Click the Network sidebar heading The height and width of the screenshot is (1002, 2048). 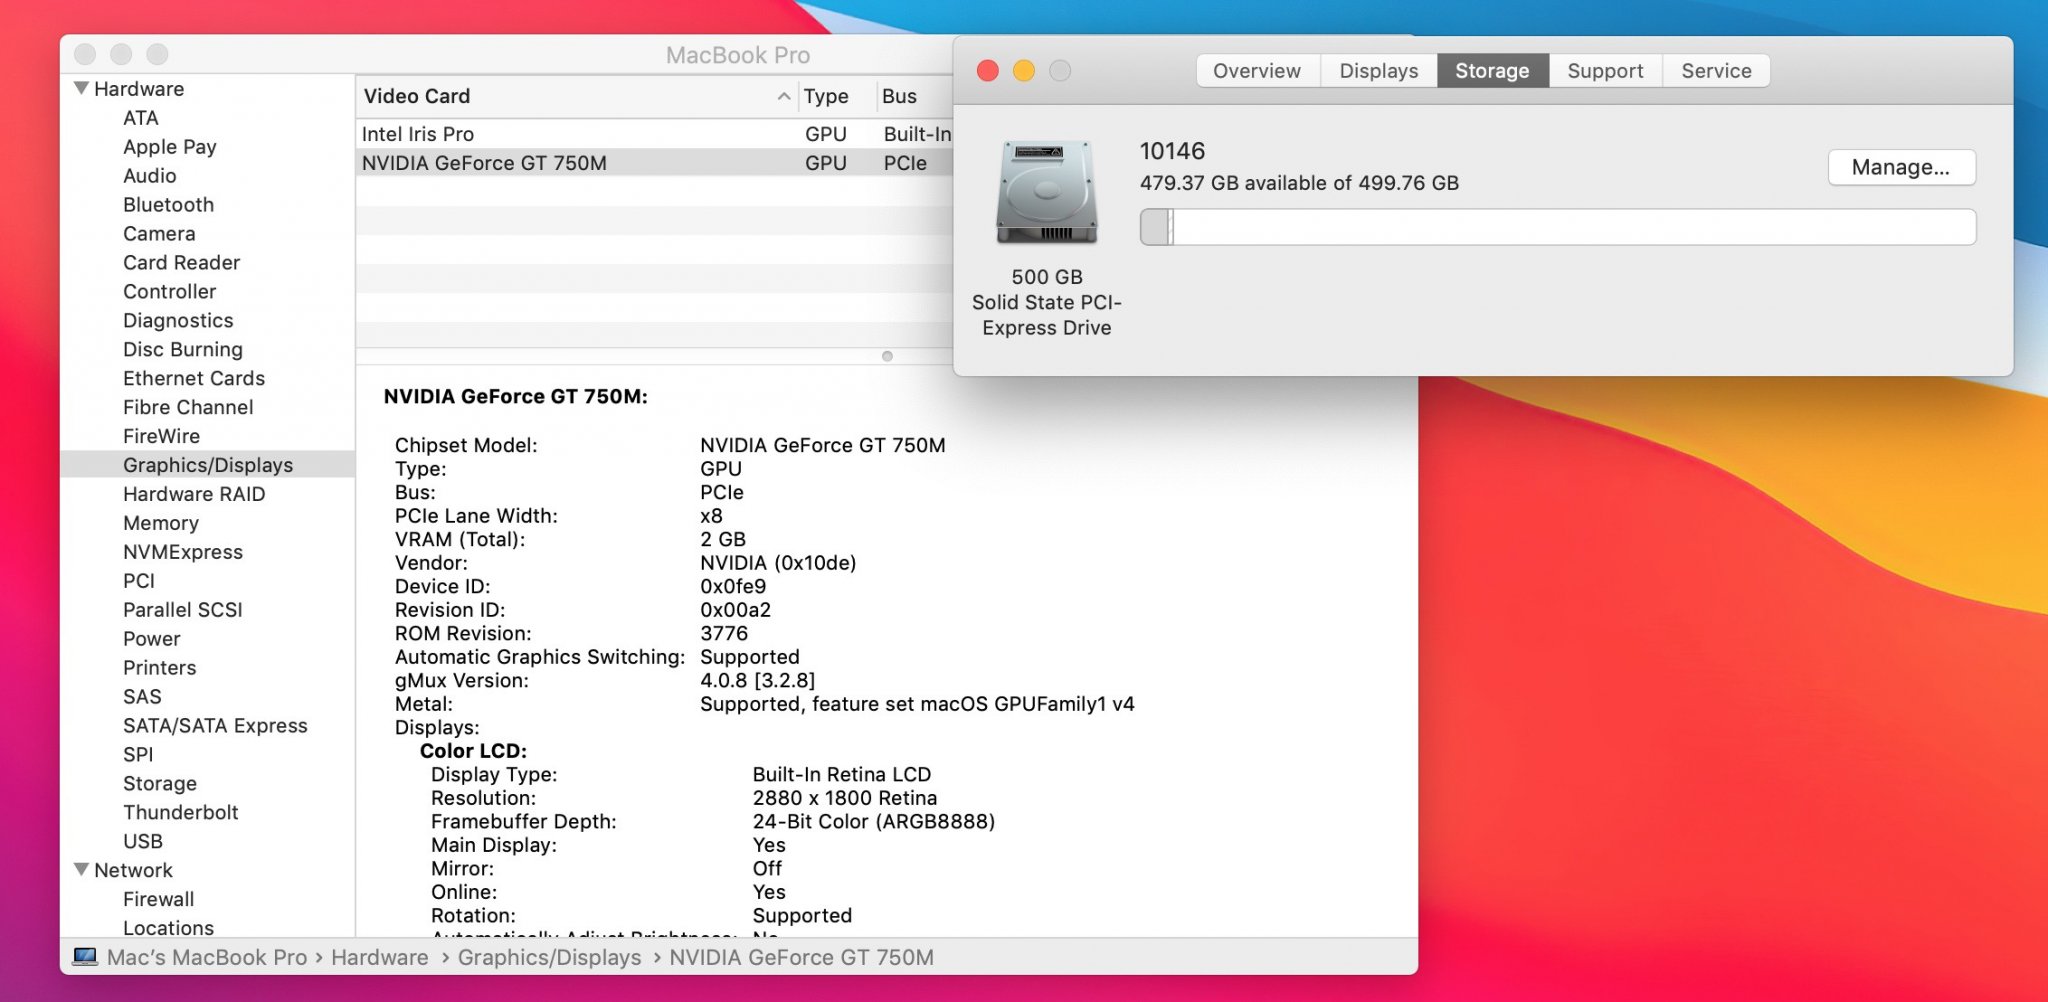tap(133, 871)
